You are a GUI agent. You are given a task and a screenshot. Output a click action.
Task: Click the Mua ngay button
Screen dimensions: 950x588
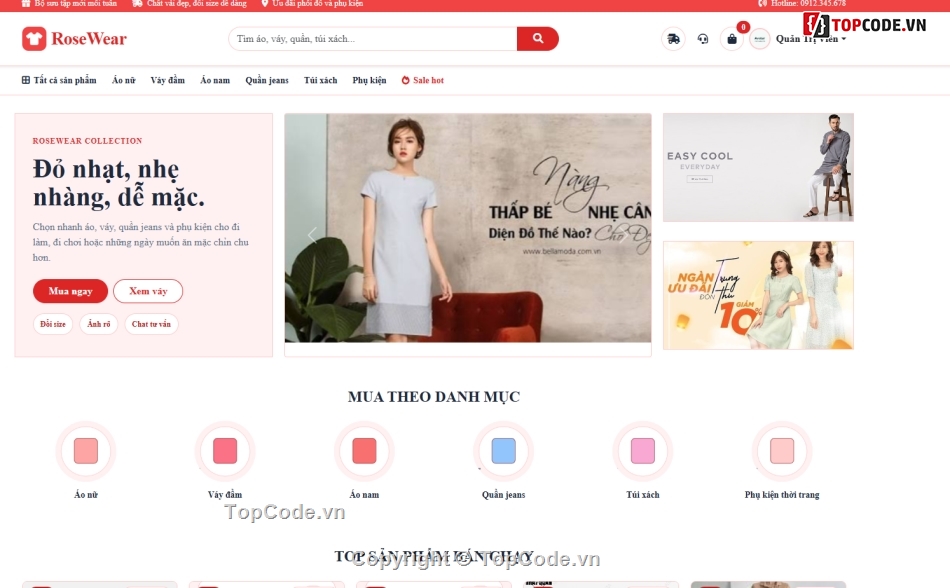pos(70,291)
